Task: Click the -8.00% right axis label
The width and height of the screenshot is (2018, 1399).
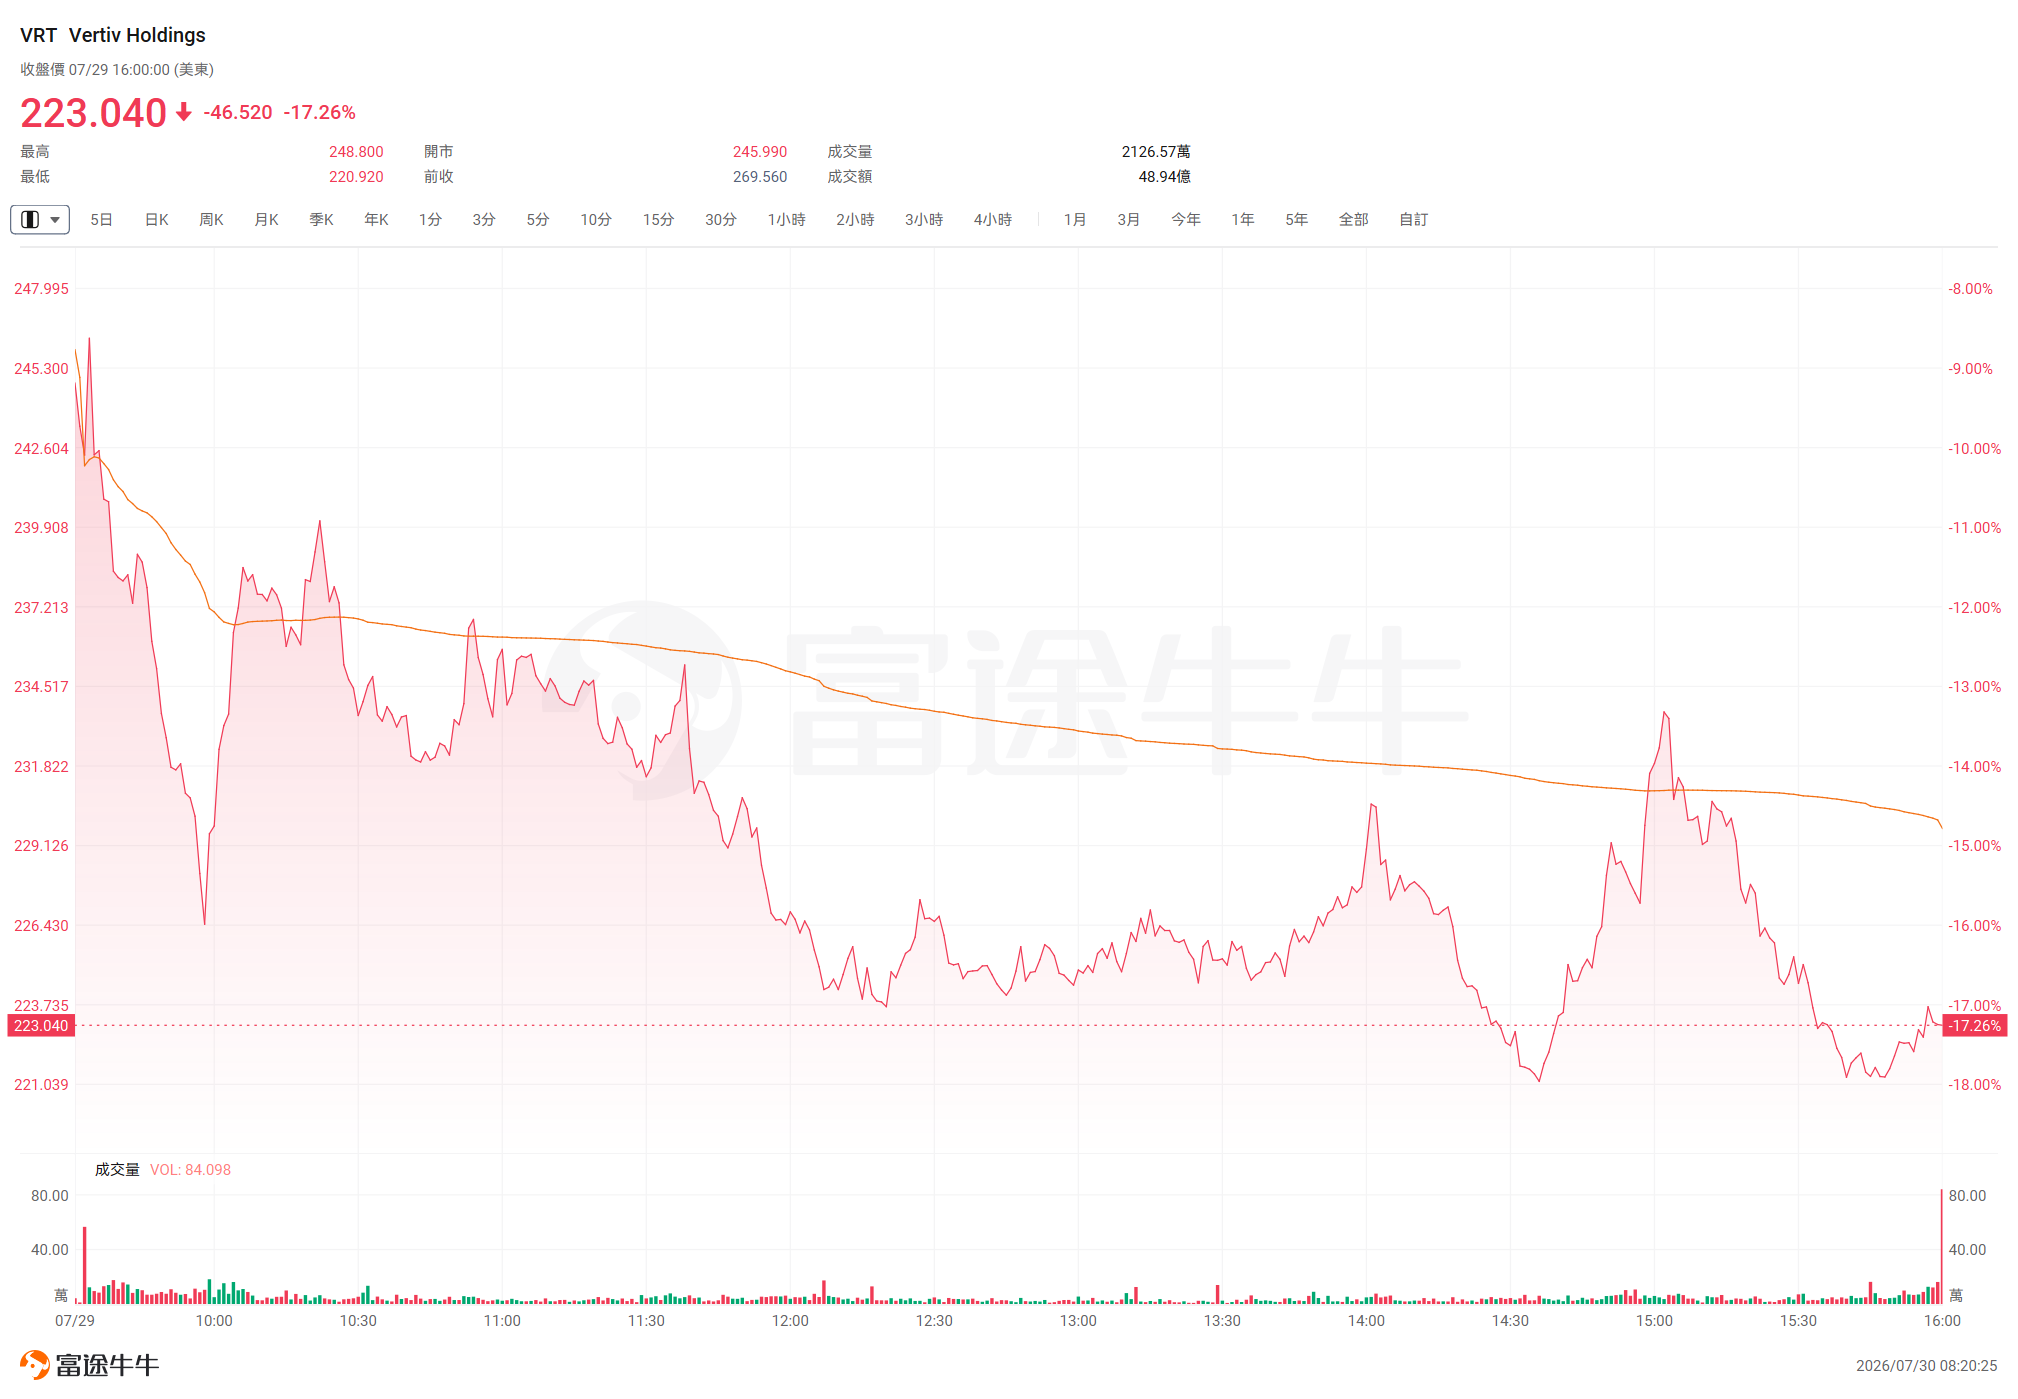Action: pyautogui.click(x=1970, y=289)
